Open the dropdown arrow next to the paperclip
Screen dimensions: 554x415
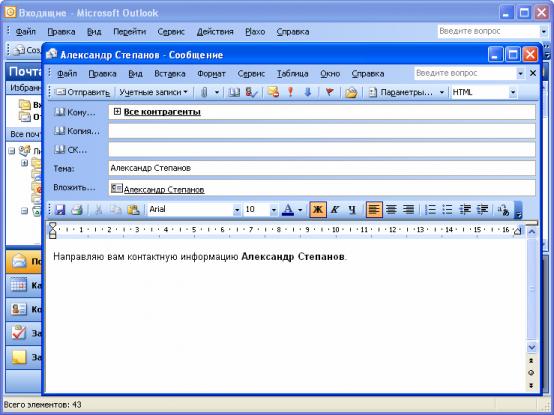pos(217,93)
